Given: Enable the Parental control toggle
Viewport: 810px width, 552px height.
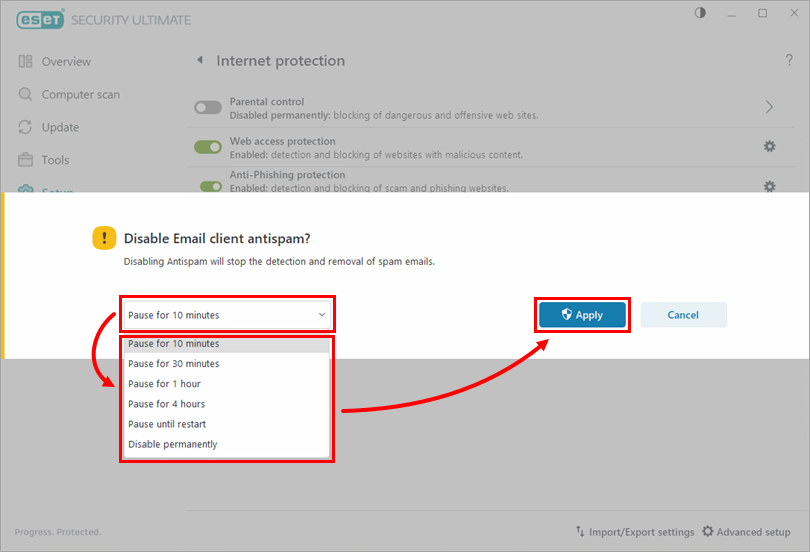Looking at the screenshot, I should tap(208, 108).
